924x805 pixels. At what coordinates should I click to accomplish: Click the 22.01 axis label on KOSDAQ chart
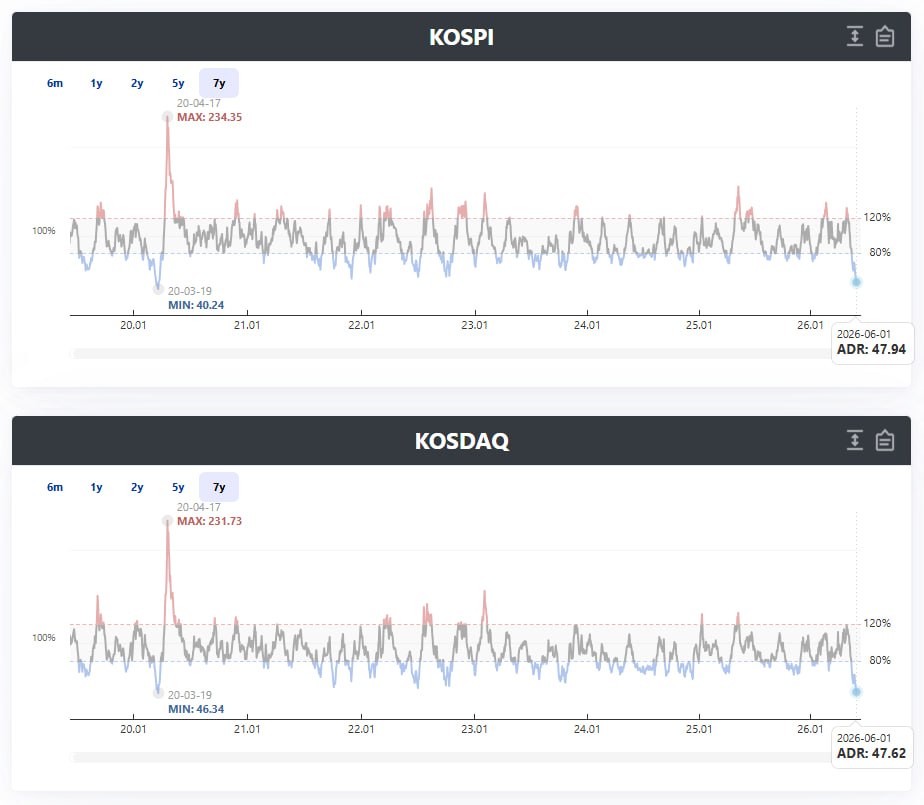click(x=361, y=729)
